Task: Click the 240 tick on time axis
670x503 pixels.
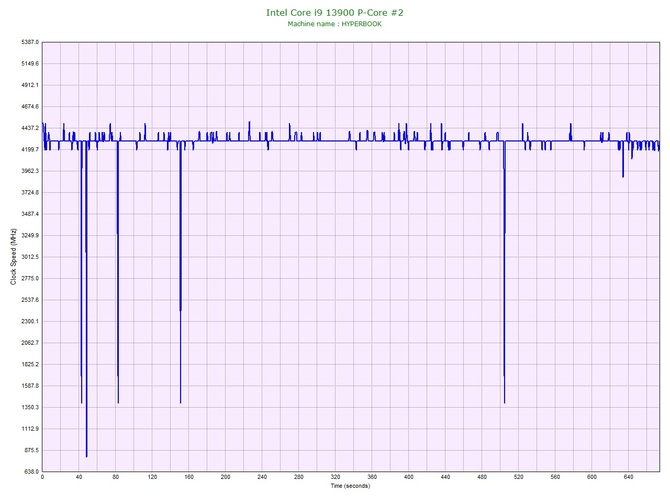Action: pos(262,477)
